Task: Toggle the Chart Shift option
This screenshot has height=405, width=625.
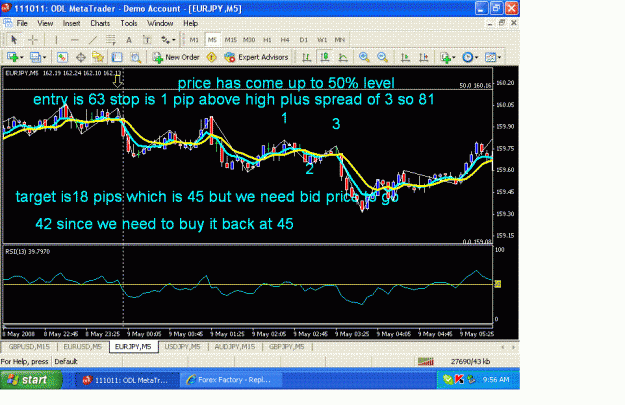Action: click(x=424, y=57)
